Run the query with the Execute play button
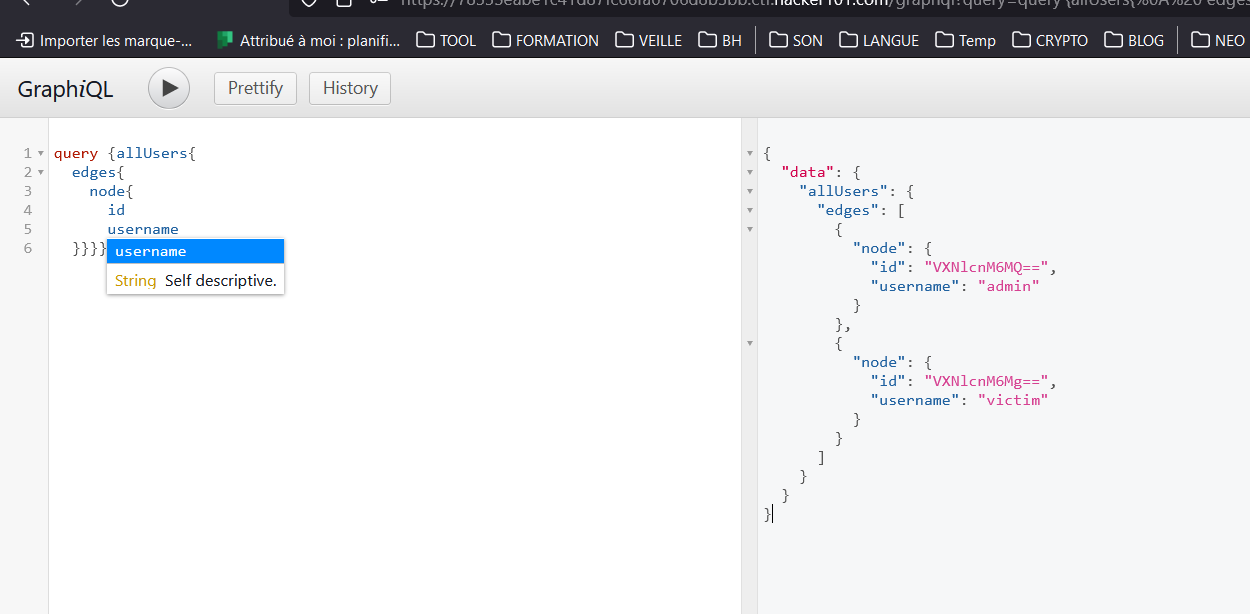 tap(169, 88)
